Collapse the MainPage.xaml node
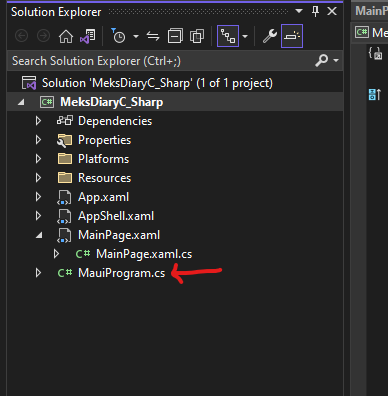388x396 pixels. point(39,235)
